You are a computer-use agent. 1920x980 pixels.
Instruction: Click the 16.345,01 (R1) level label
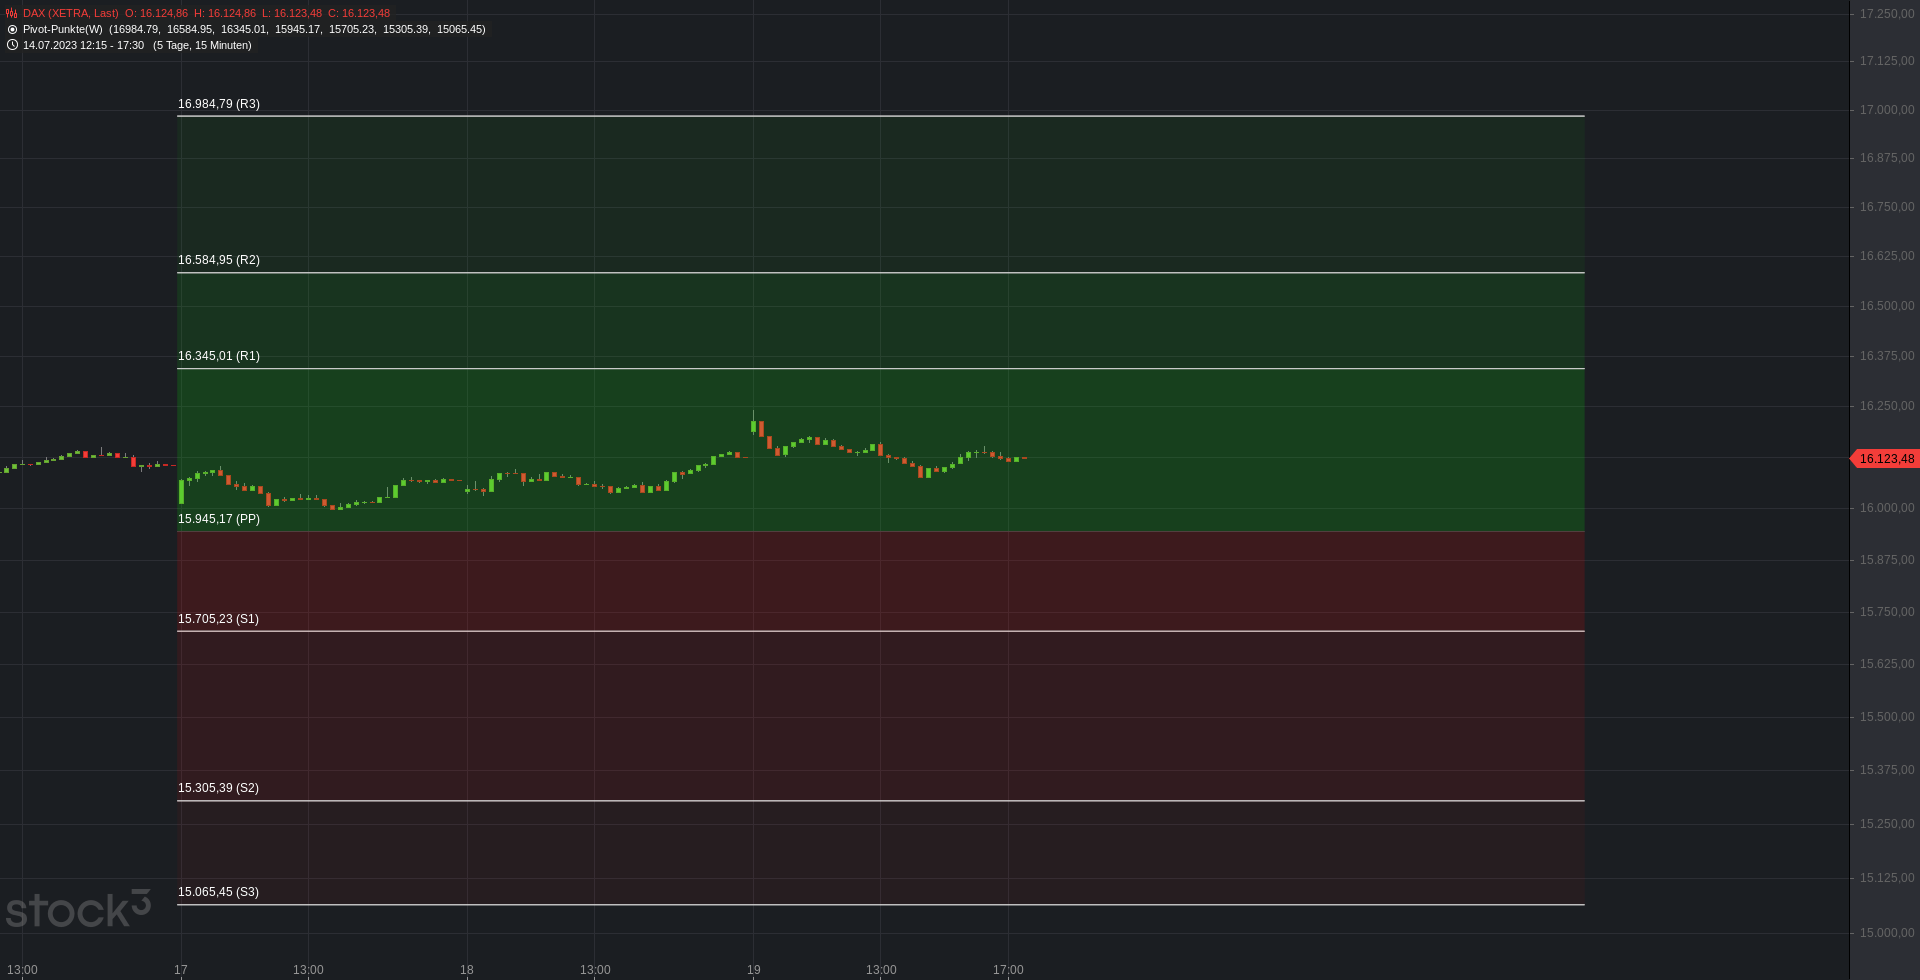click(x=218, y=356)
